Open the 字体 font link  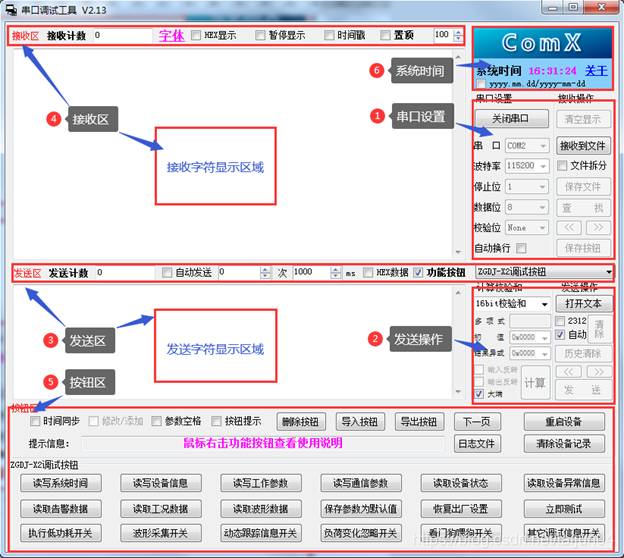pos(172,35)
